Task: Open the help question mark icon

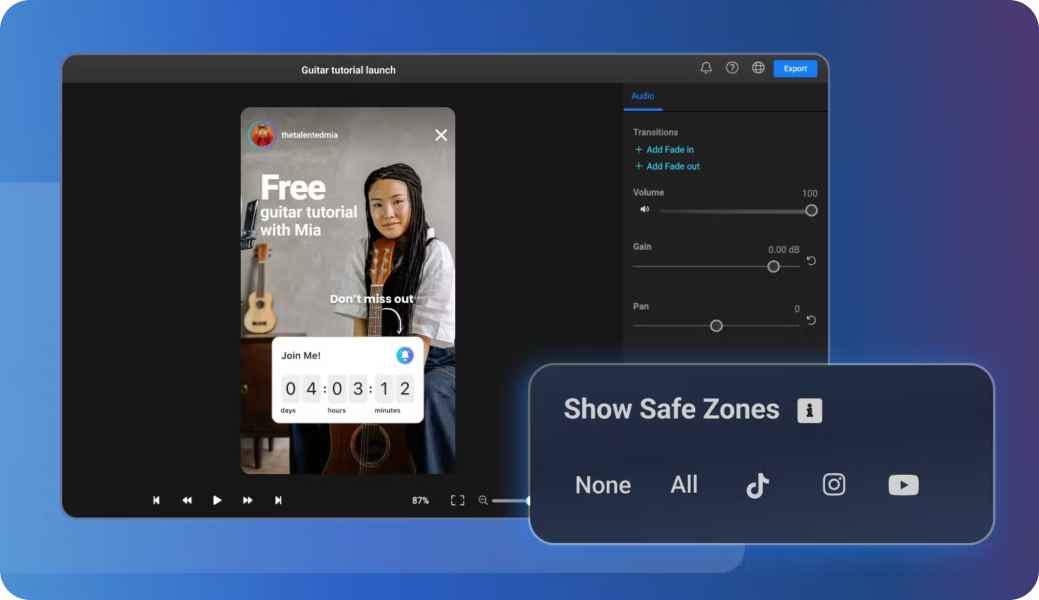Action: click(x=732, y=67)
